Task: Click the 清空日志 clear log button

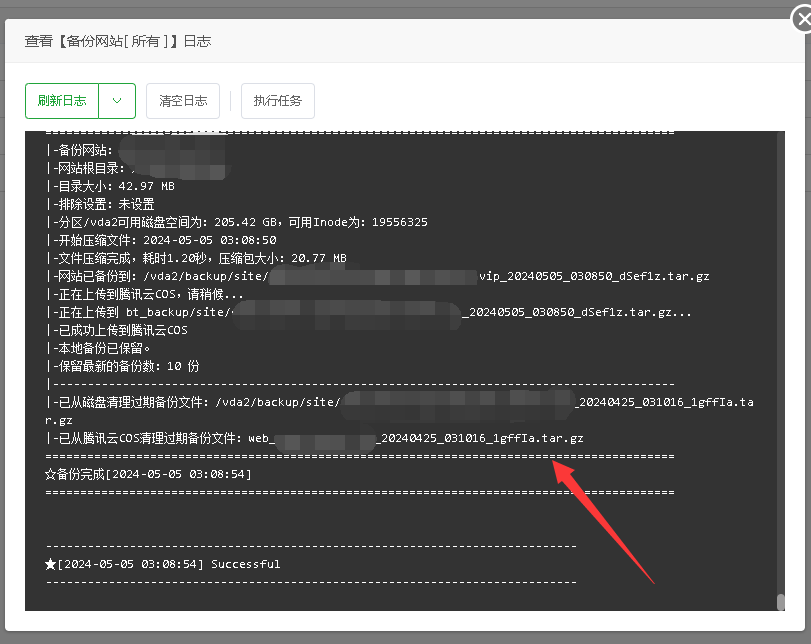Action: click(183, 101)
